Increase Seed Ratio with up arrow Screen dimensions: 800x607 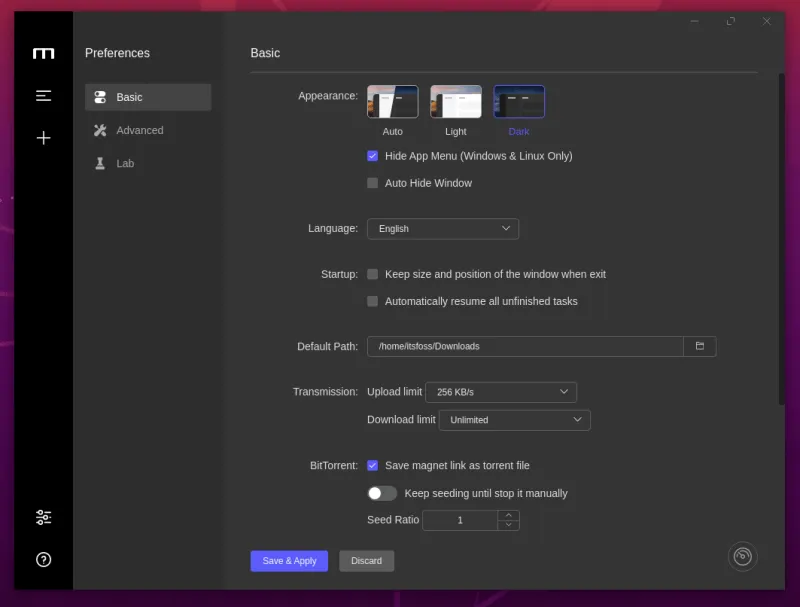coord(508,515)
